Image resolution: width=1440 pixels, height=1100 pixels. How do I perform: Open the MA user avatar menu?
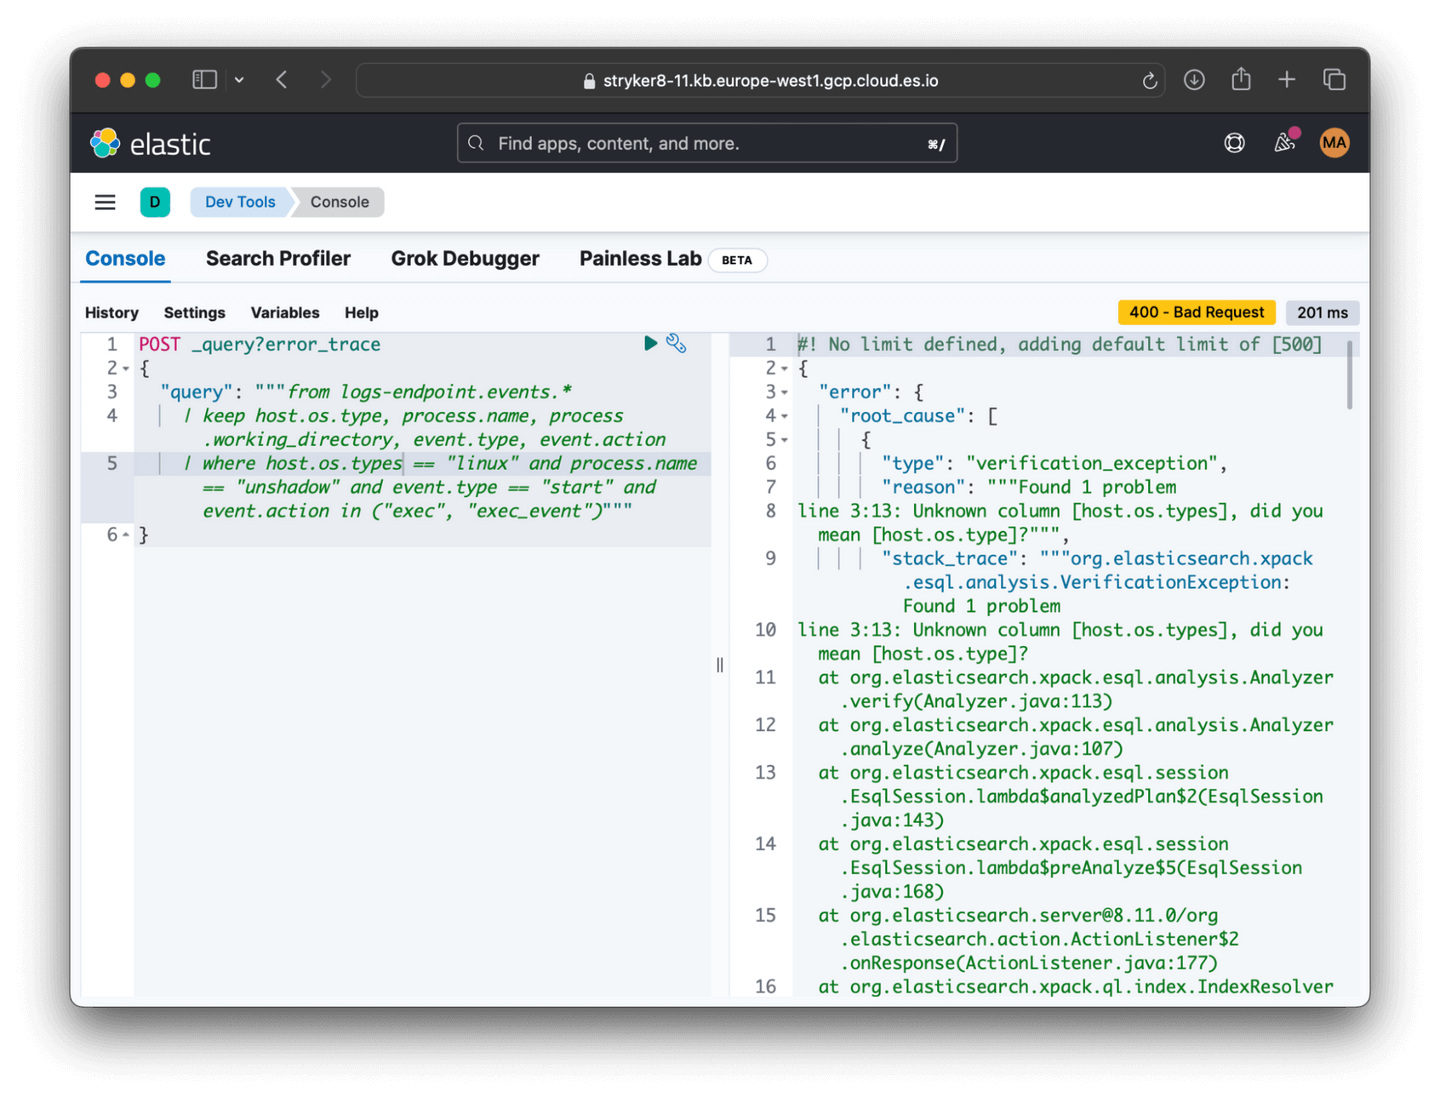pyautogui.click(x=1334, y=143)
